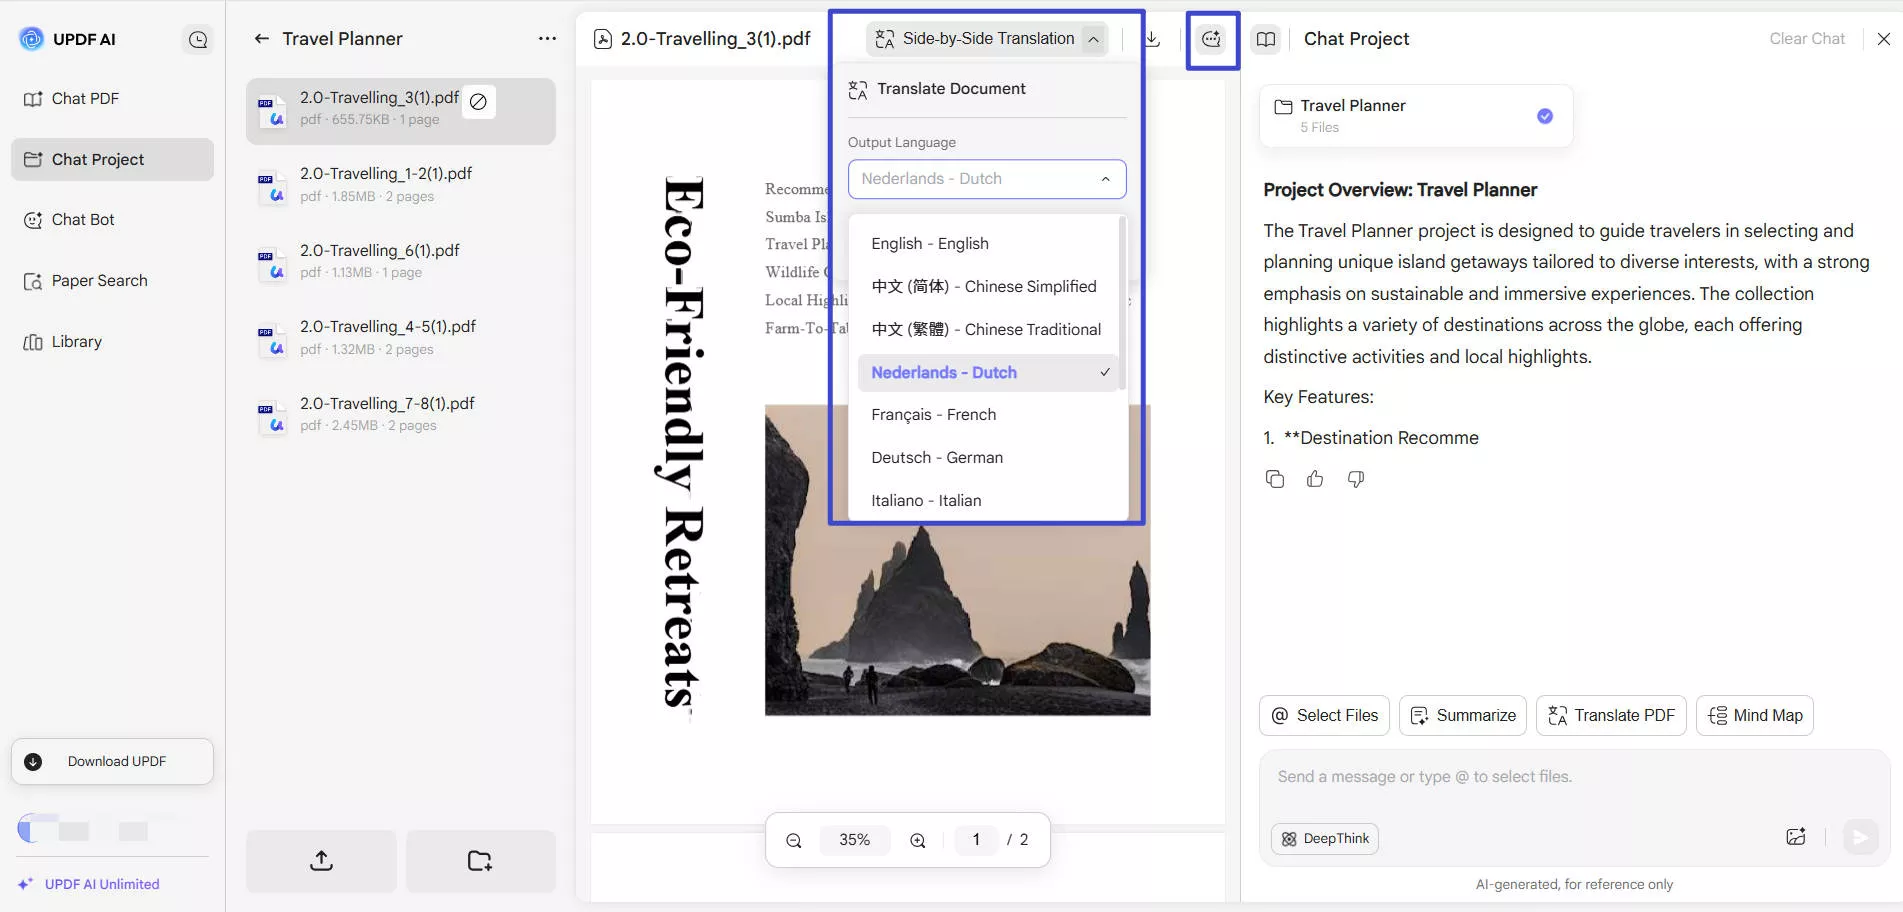
Task: Choose Deutsch - German language
Action: (x=987, y=458)
